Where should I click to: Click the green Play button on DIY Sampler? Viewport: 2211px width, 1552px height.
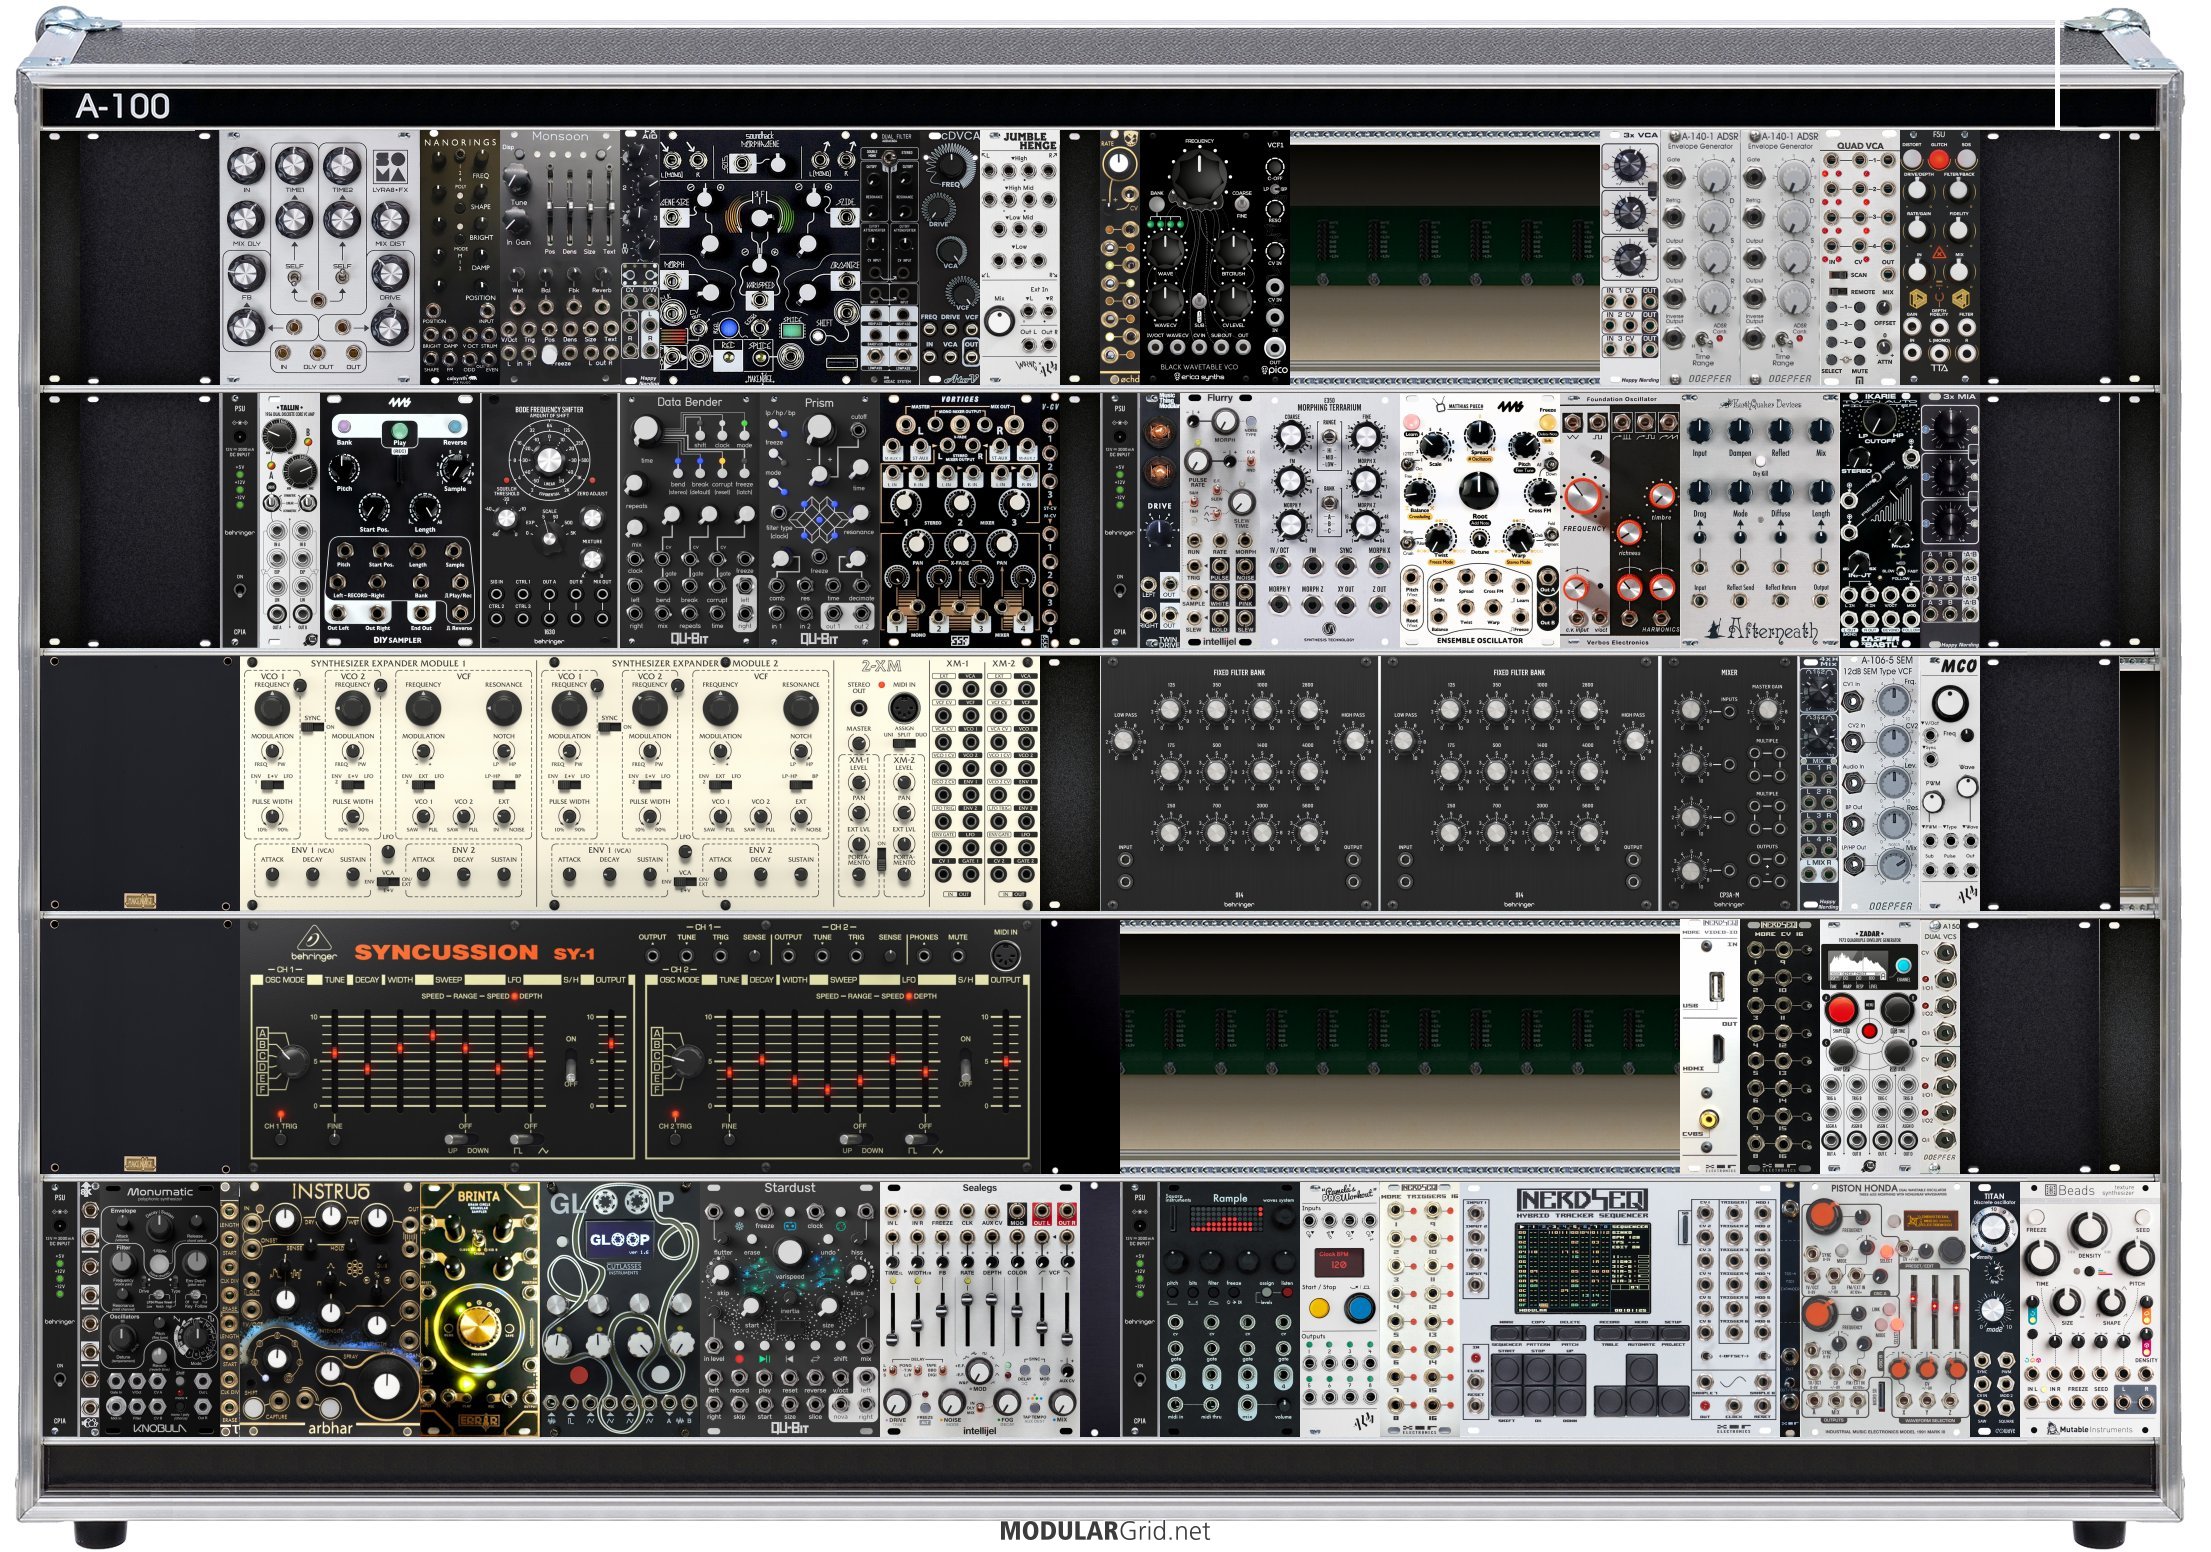[400, 430]
